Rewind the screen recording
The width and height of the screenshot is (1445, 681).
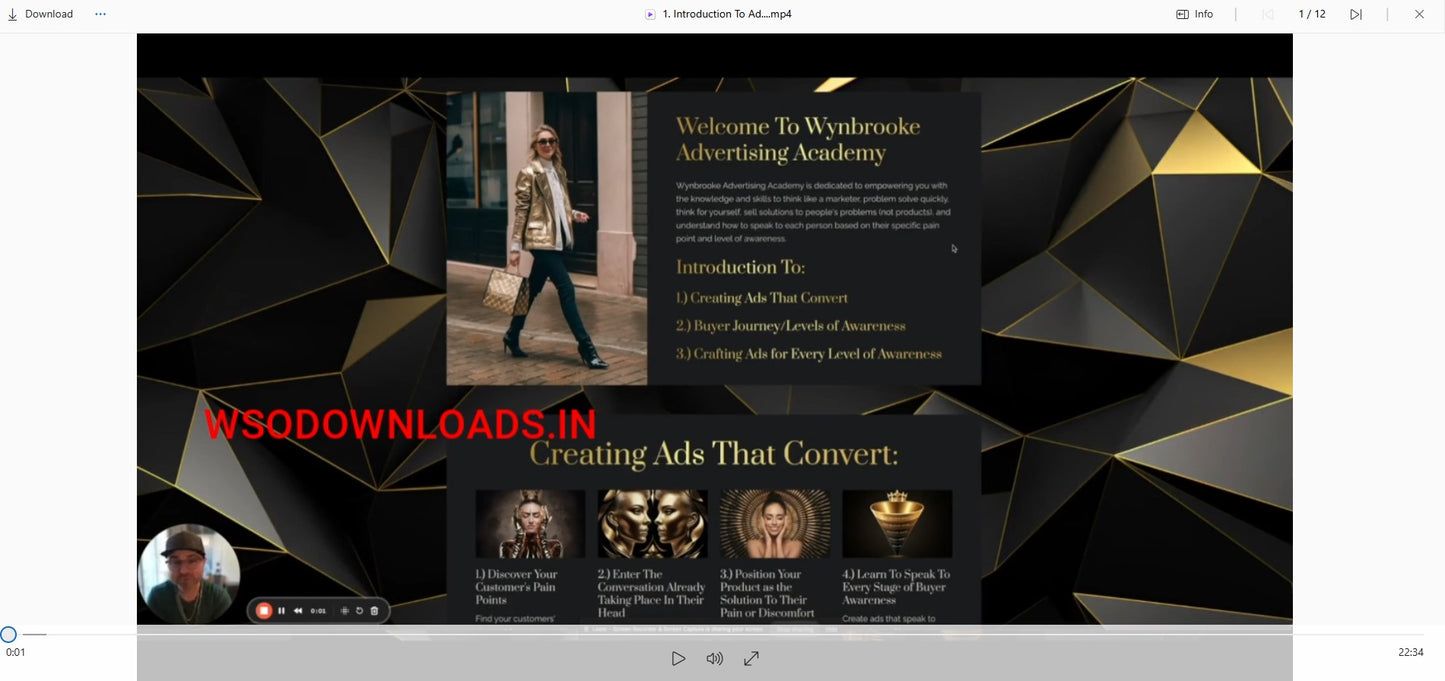click(299, 611)
